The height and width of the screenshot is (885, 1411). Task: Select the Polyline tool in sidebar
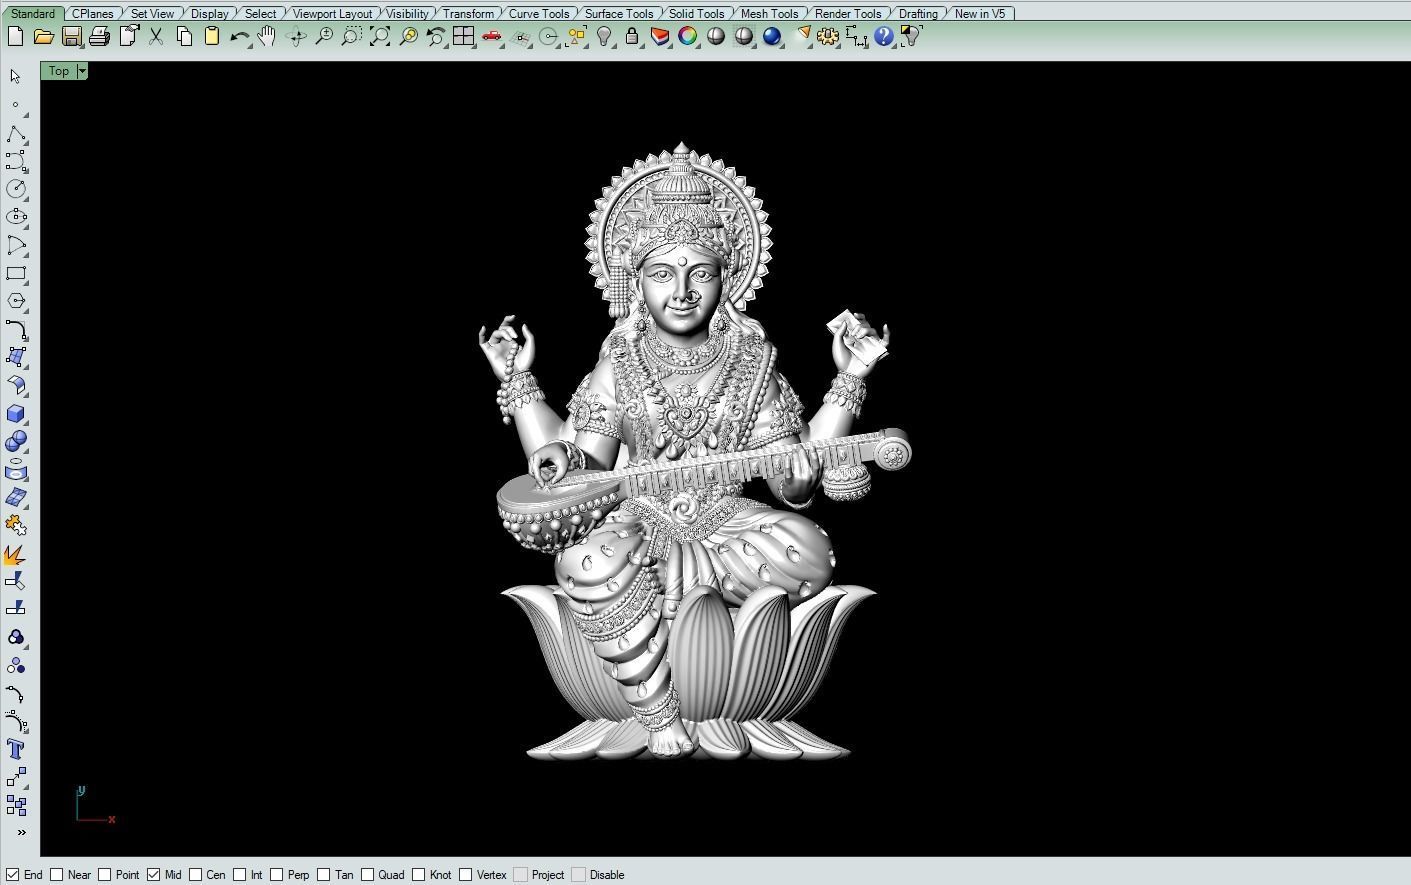16,133
